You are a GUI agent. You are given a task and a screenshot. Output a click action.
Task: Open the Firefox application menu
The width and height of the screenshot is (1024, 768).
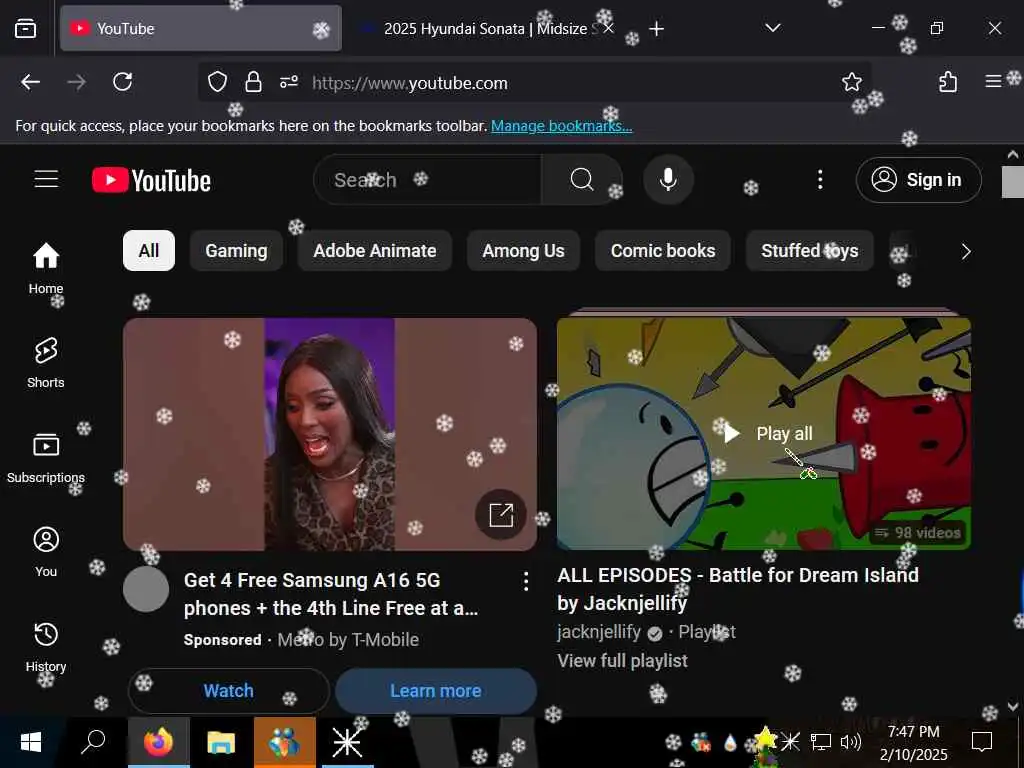[993, 81]
